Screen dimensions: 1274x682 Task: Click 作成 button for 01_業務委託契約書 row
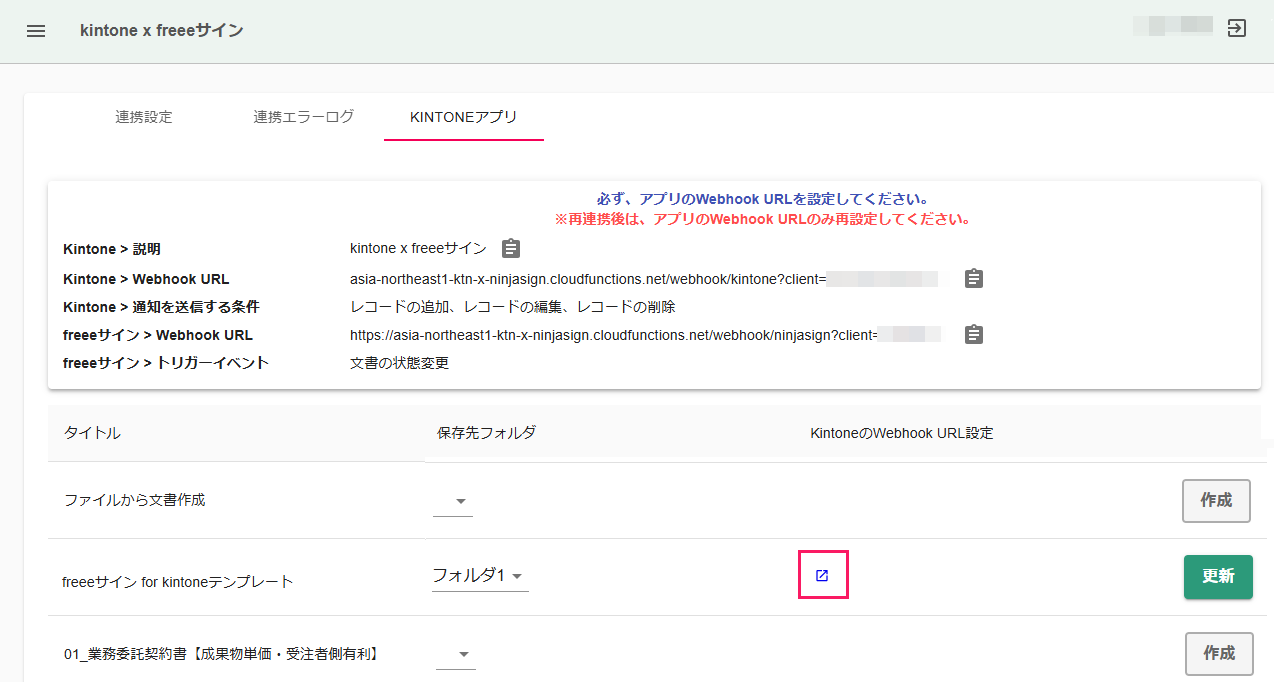1219,653
